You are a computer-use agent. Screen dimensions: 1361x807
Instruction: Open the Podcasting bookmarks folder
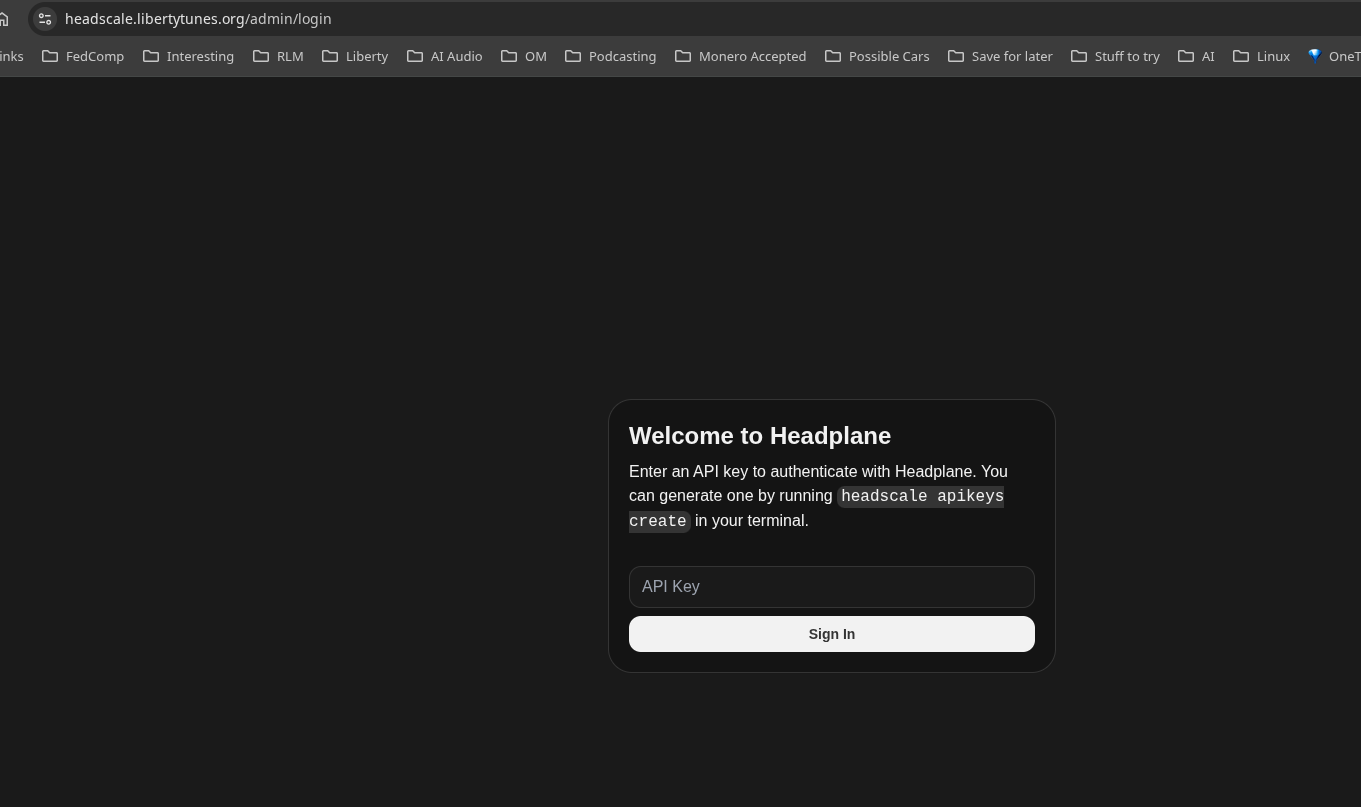tap(611, 56)
